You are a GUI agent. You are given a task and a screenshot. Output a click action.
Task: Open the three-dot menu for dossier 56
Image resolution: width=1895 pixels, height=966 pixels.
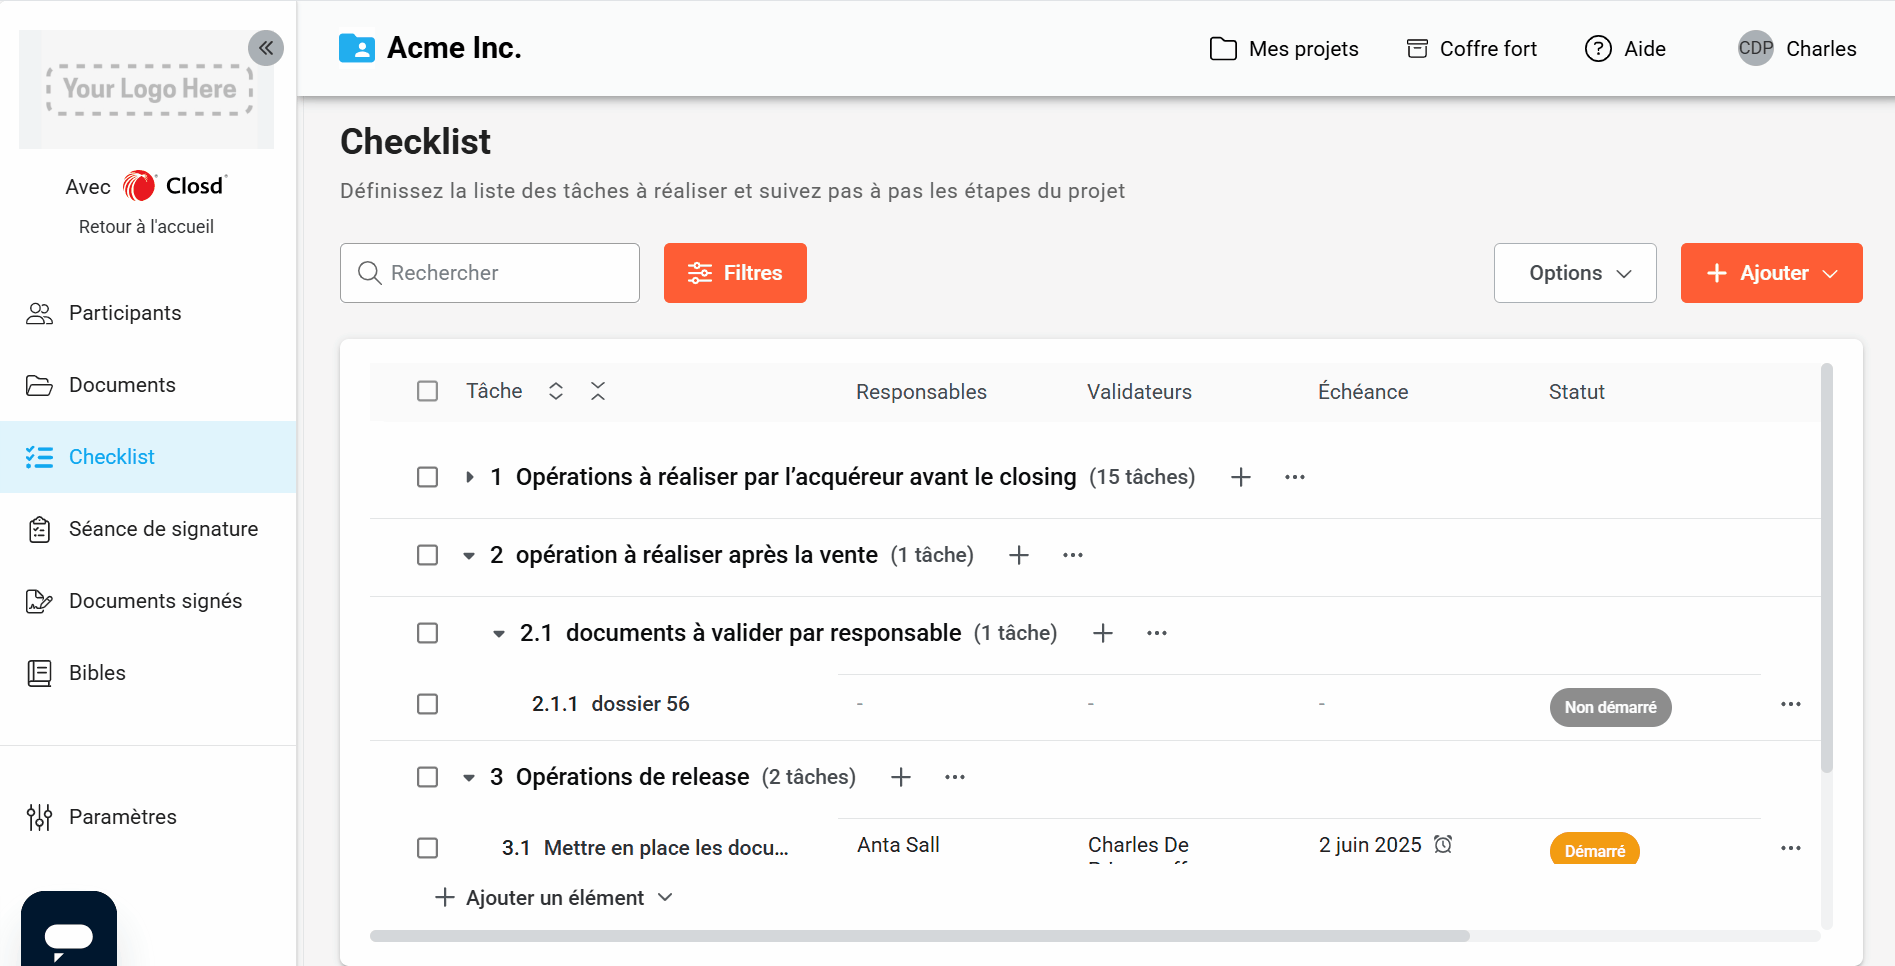tap(1790, 705)
